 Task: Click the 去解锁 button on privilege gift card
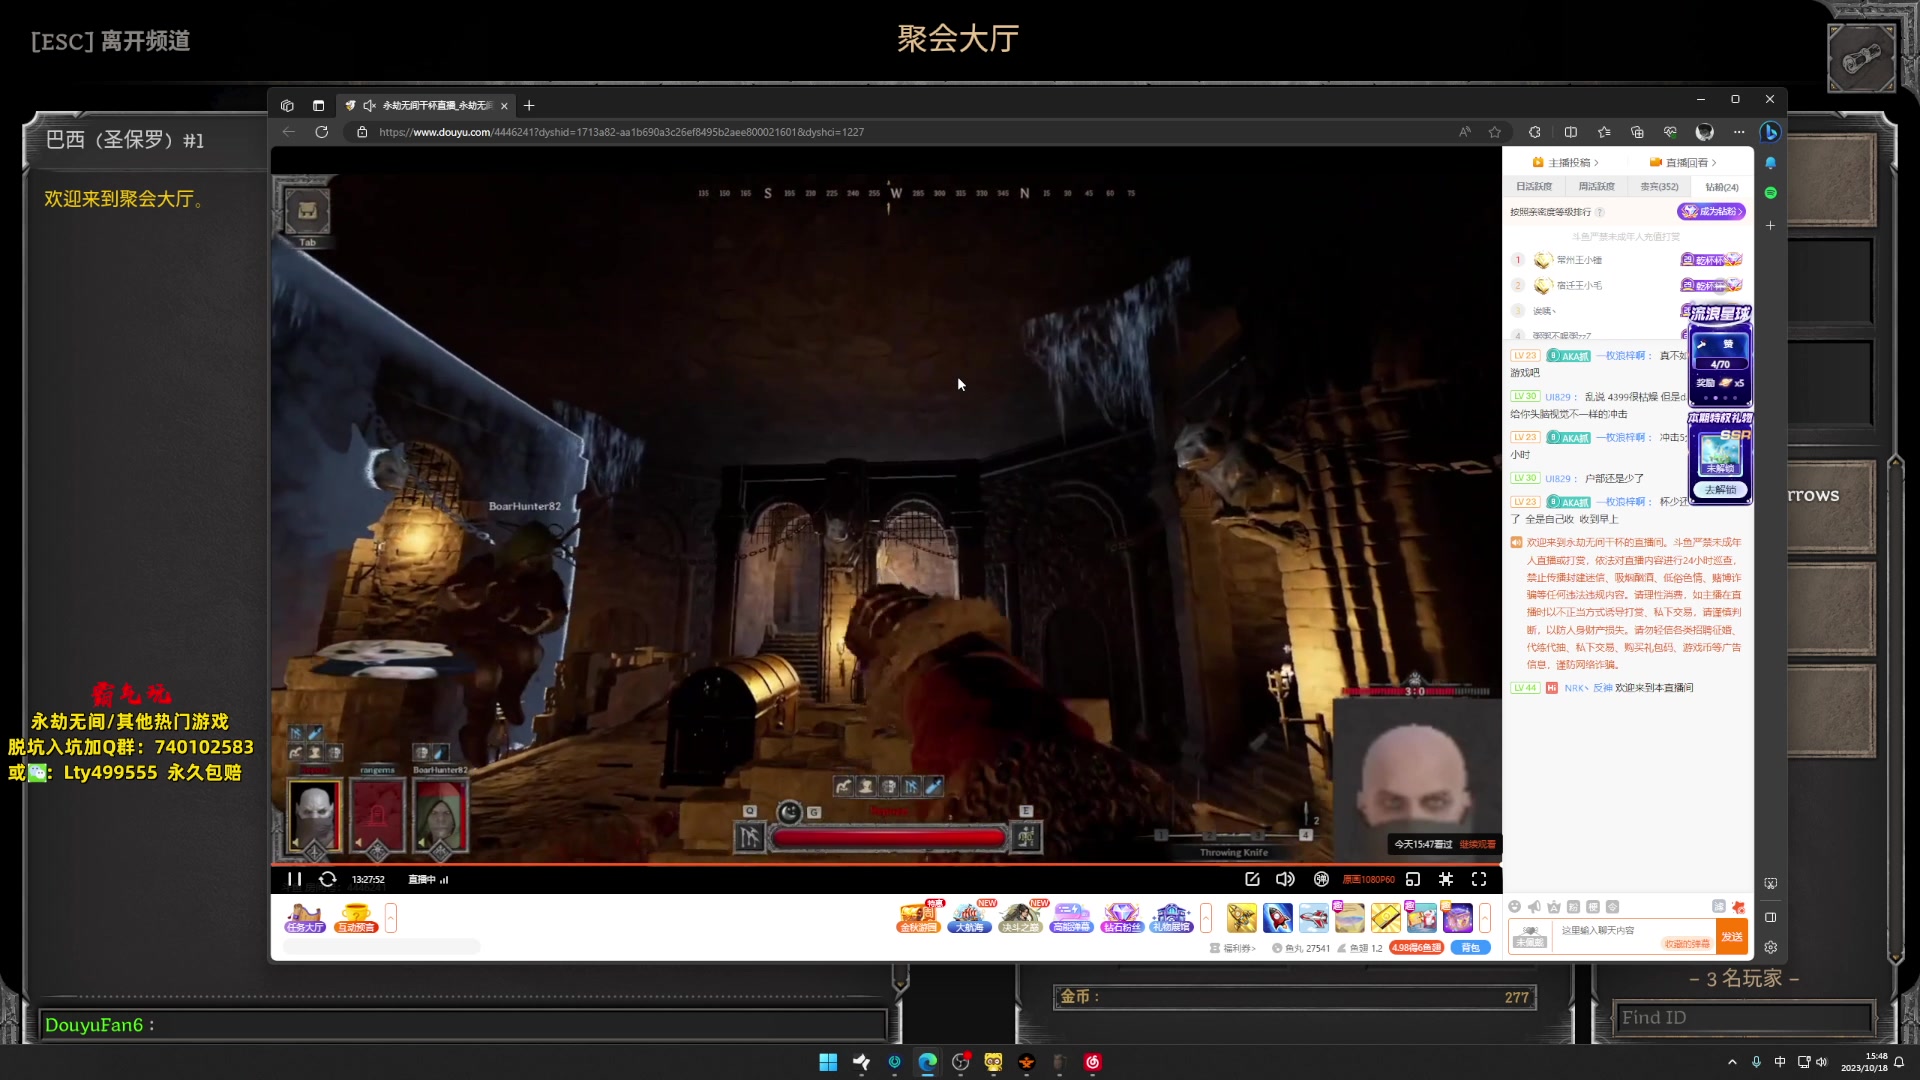(1720, 490)
